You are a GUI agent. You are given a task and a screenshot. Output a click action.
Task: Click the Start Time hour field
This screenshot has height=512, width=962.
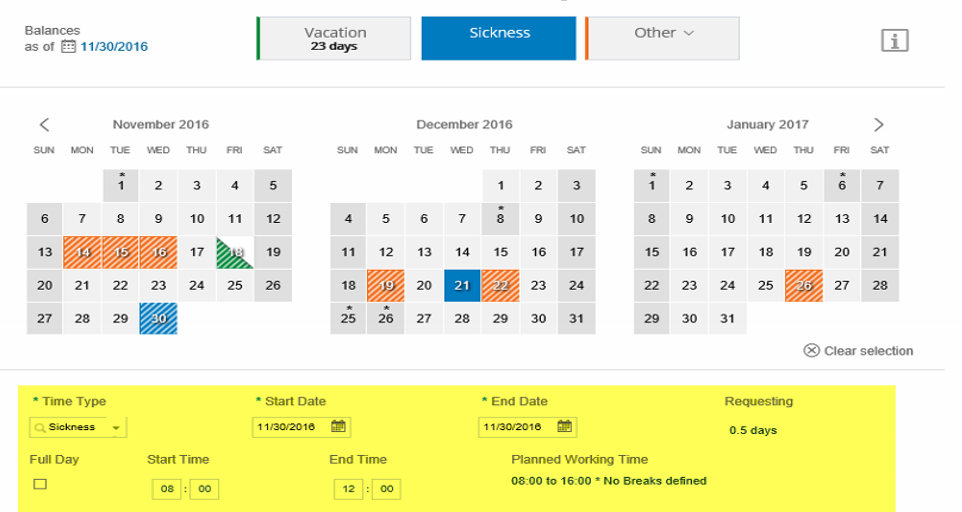point(167,489)
